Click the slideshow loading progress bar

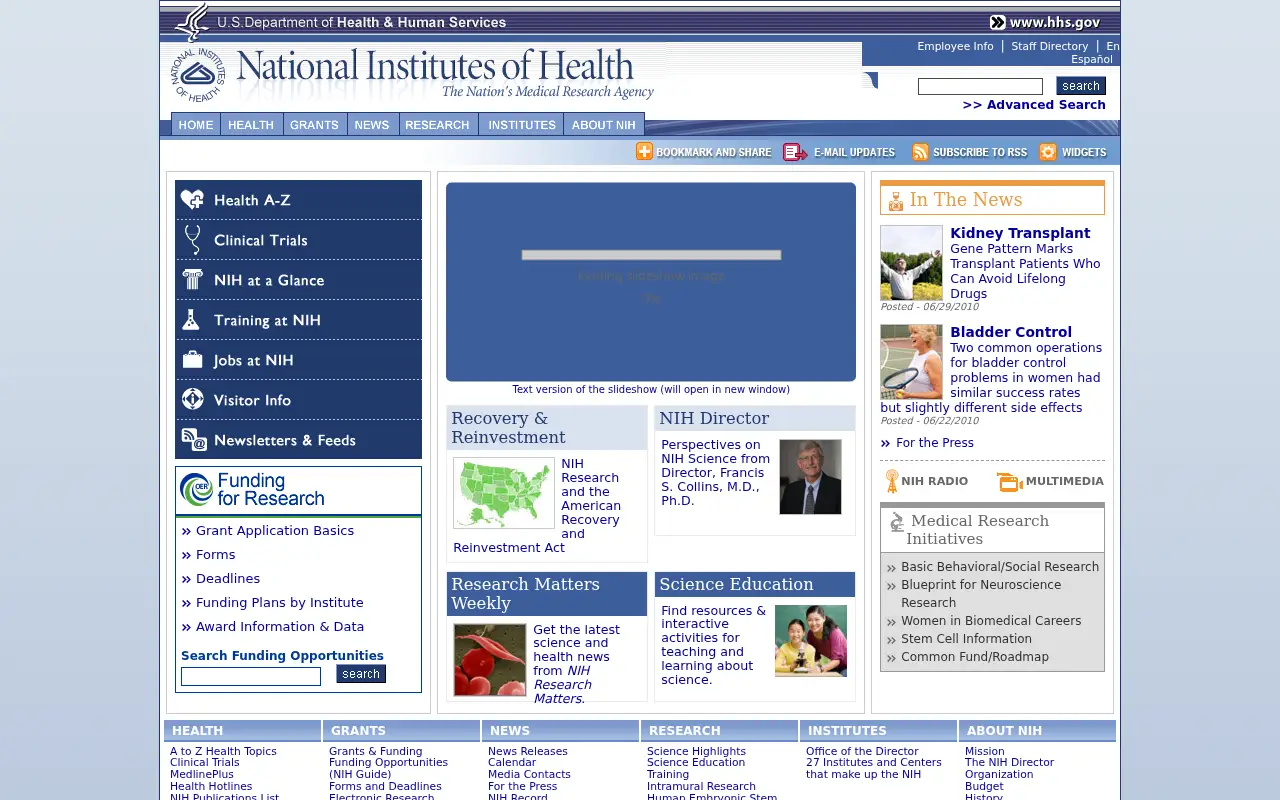tap(651, 255)
